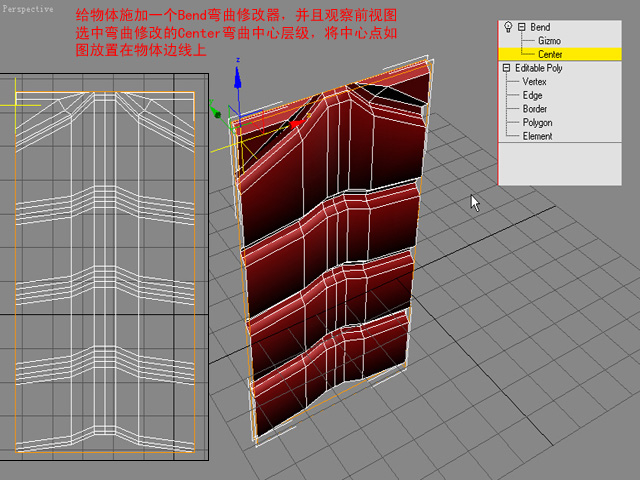
Task: Choose the Vertex sub-object level
Action: 534,82
